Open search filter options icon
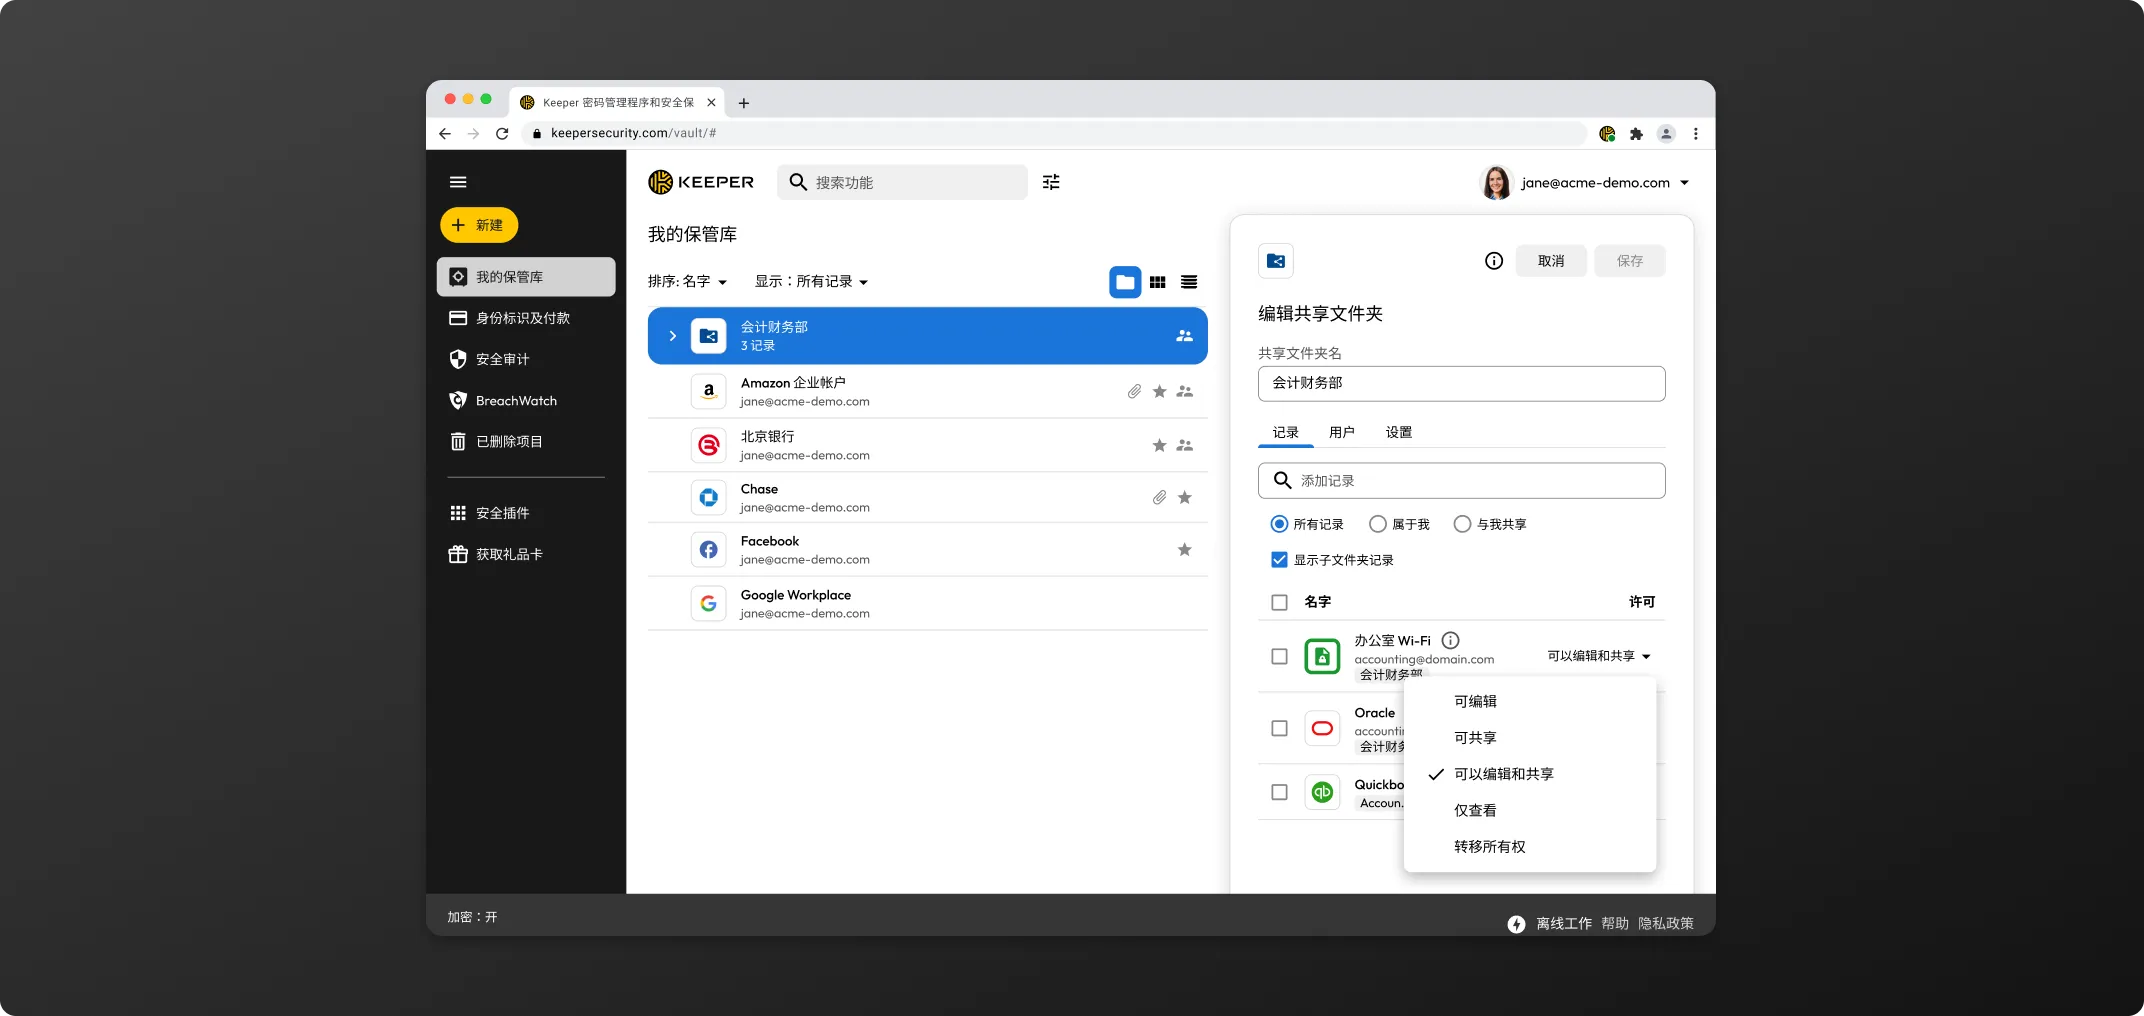 1051,182
